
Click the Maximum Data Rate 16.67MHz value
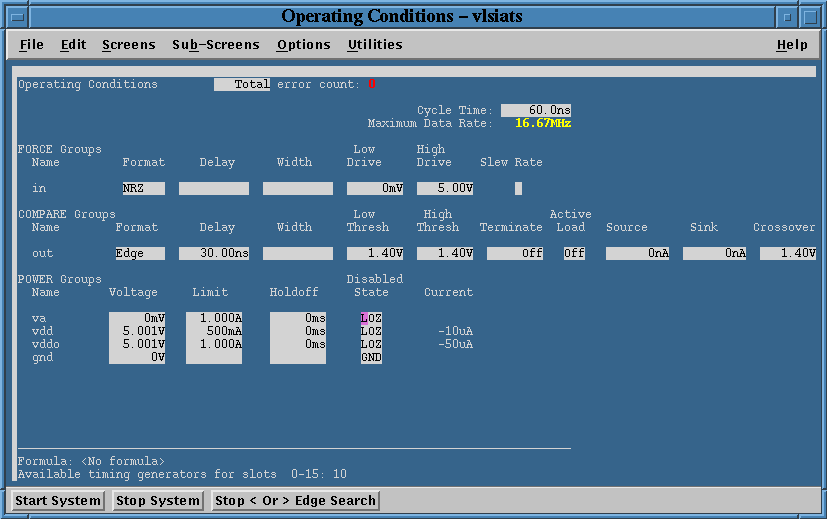[543, 123]
